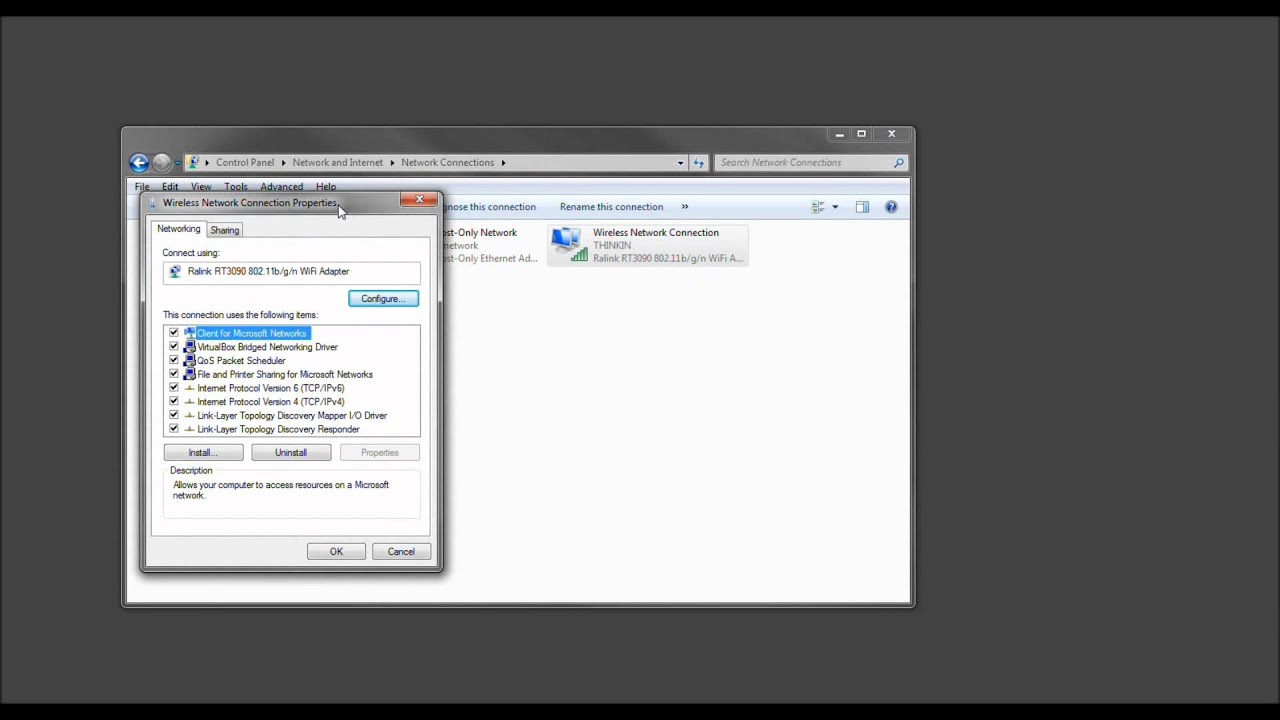This screenshot has height=720, width=1280.
Task: Click the Uninstall button
Action: point(291,453)
